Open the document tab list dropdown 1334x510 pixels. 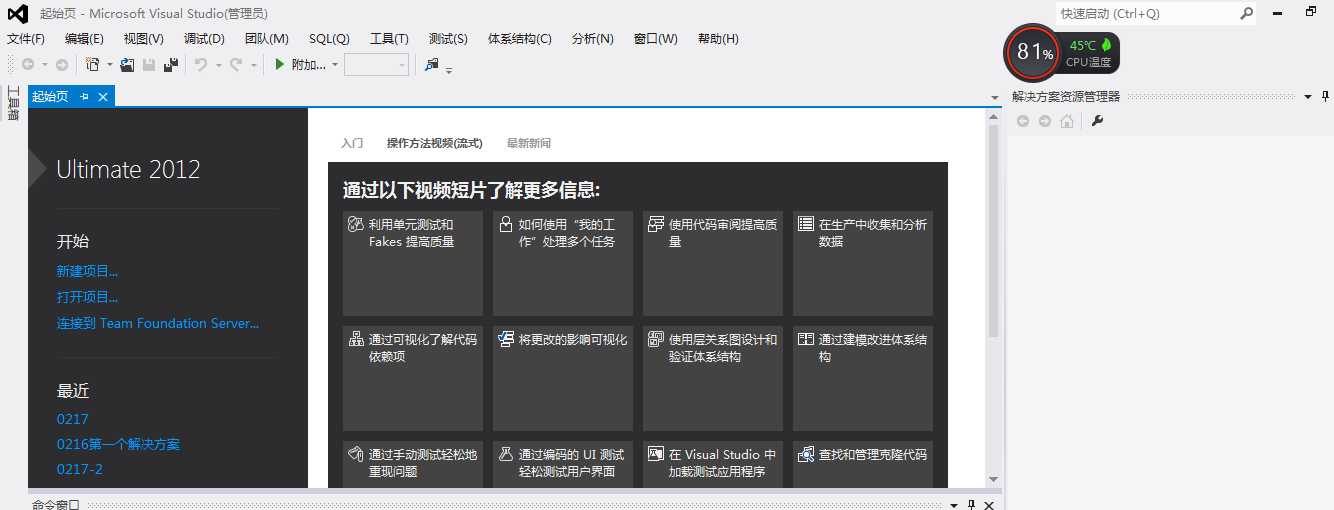(994, 98)
